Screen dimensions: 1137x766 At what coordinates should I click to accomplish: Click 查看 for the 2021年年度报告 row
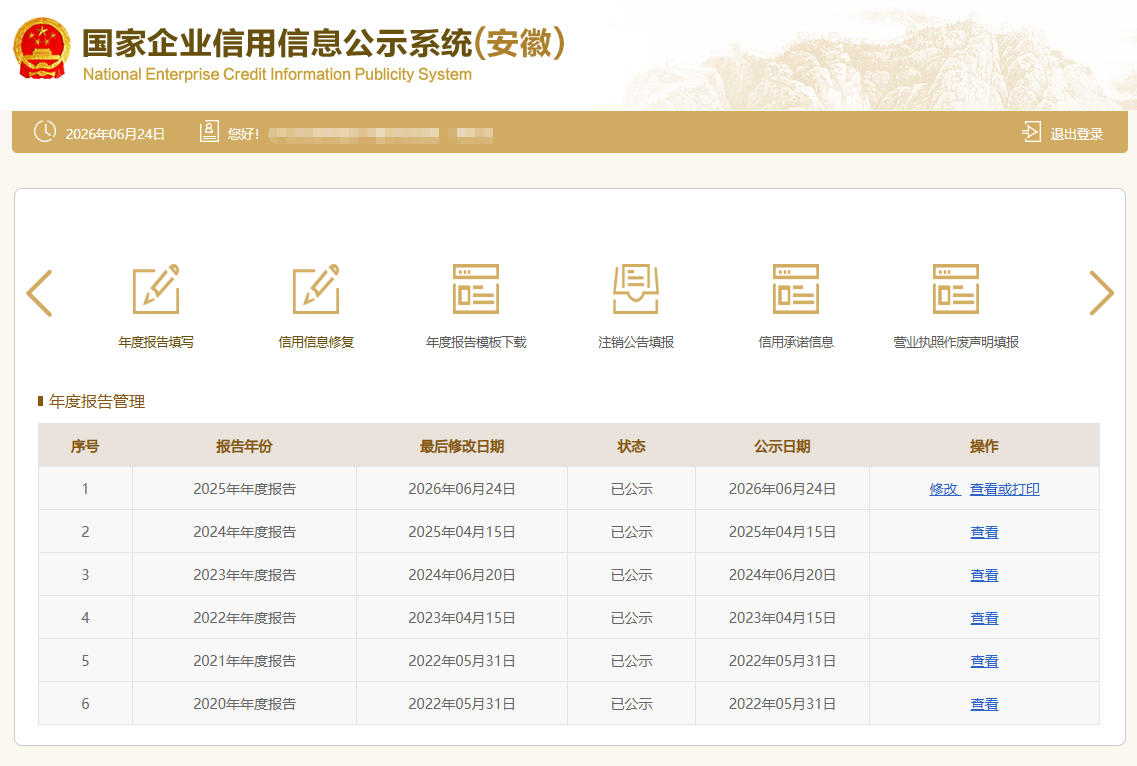pos(984,661)
